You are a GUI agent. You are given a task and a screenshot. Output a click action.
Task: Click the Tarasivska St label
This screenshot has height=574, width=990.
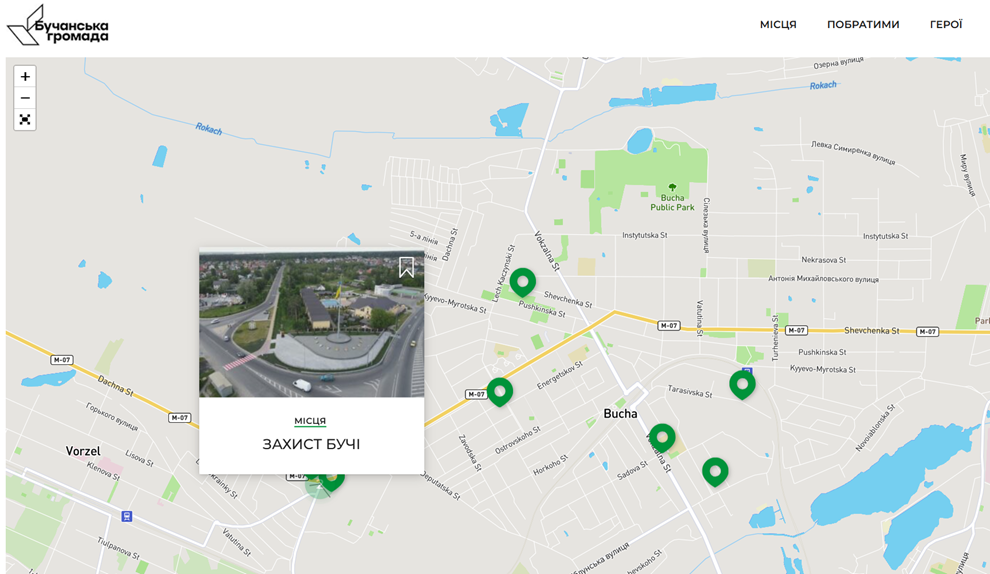tap(690, 392)
